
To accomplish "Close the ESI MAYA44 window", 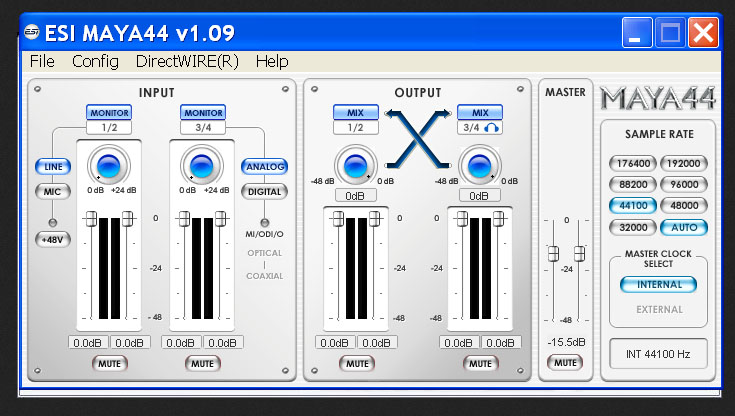I will (703, 33).
